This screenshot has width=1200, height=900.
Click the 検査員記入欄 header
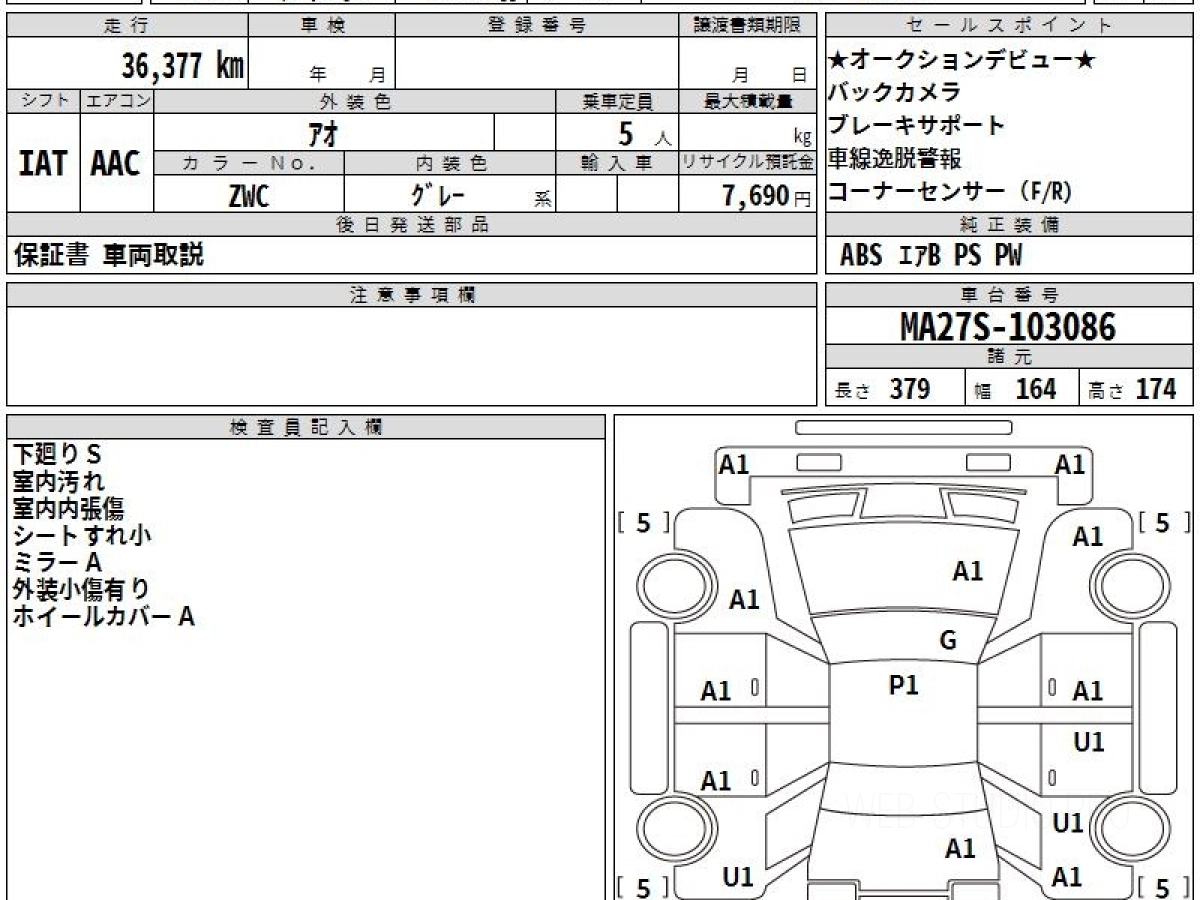[x=306, y=427]
